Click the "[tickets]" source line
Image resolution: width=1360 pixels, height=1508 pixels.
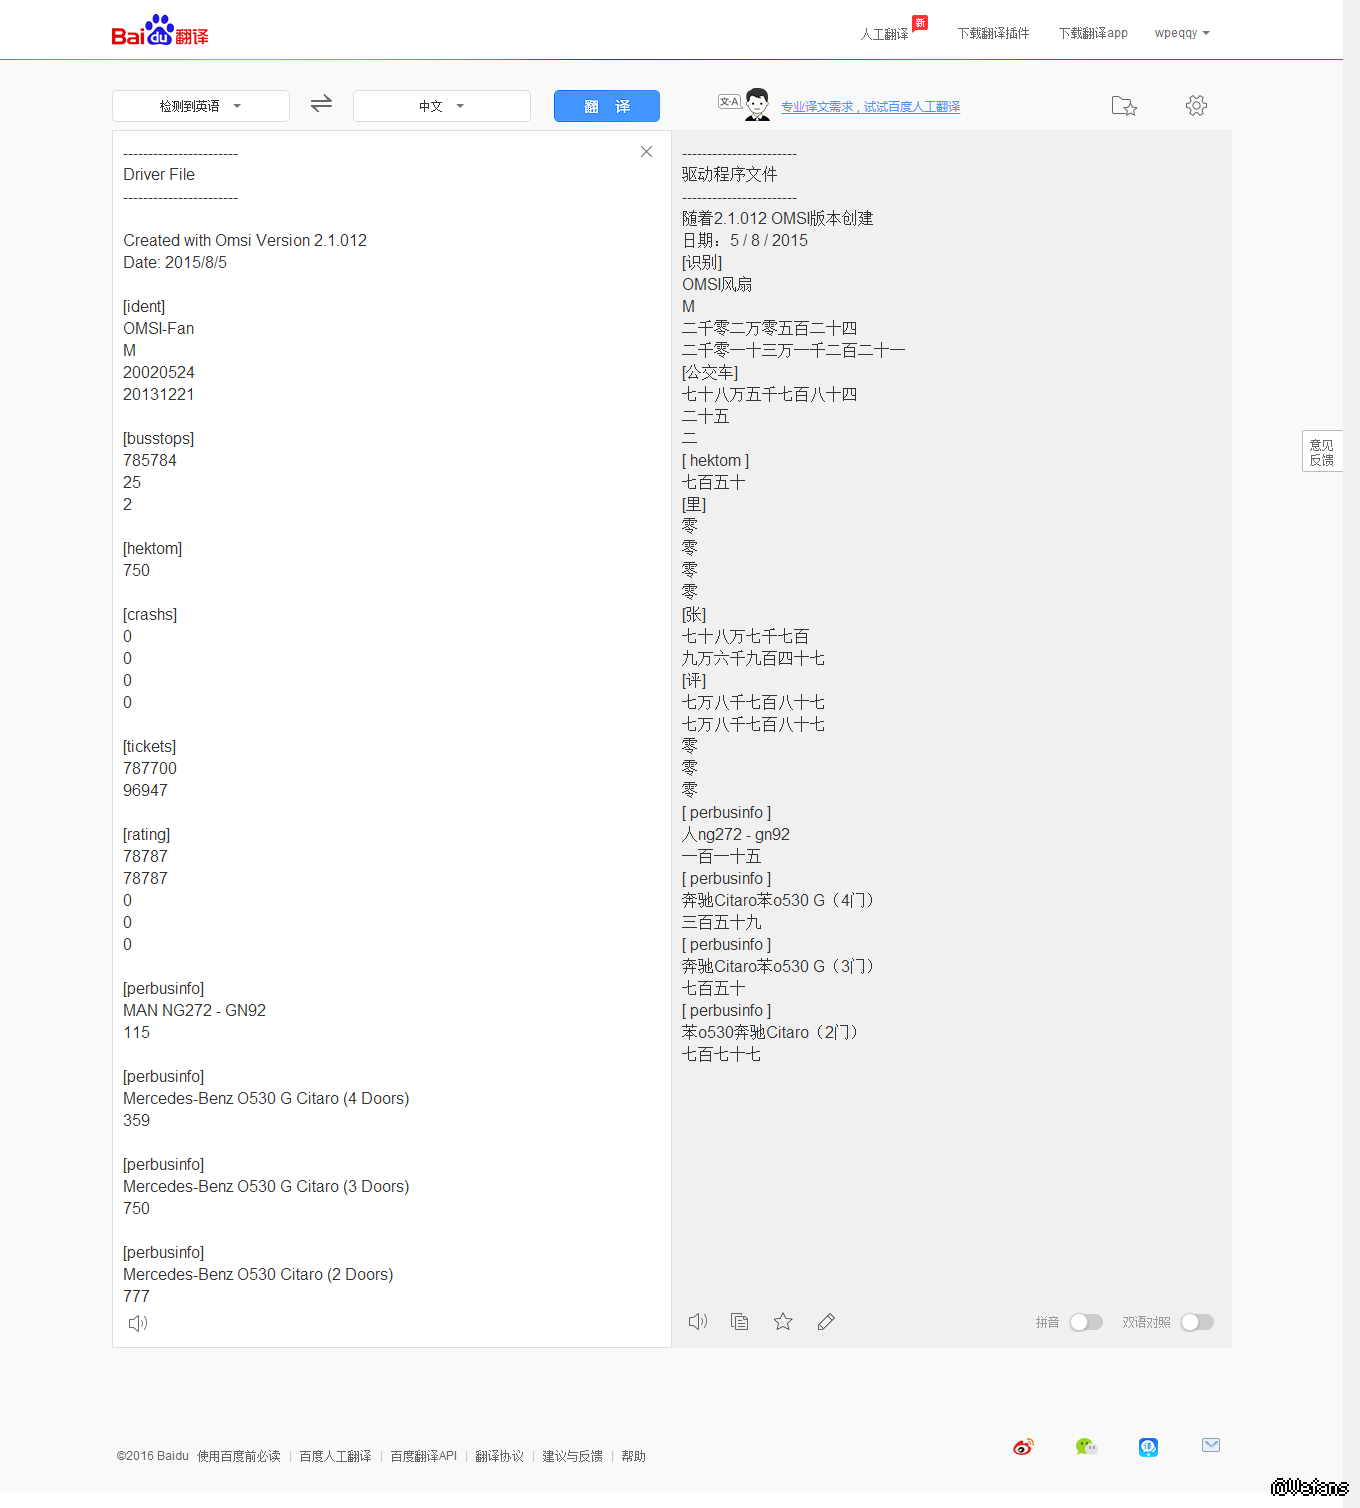(x=150, y=746)
